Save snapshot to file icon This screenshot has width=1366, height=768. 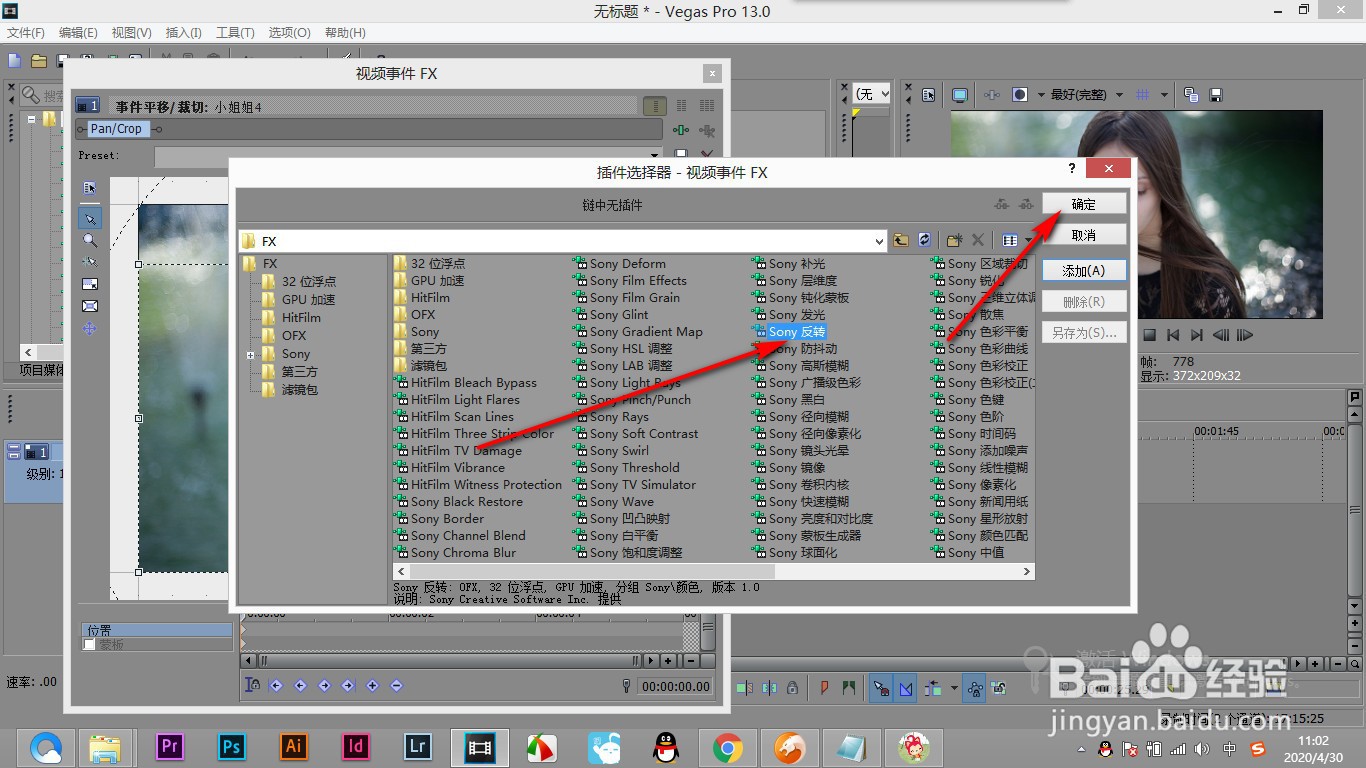pyautogui.click(x=1216, y=95)
